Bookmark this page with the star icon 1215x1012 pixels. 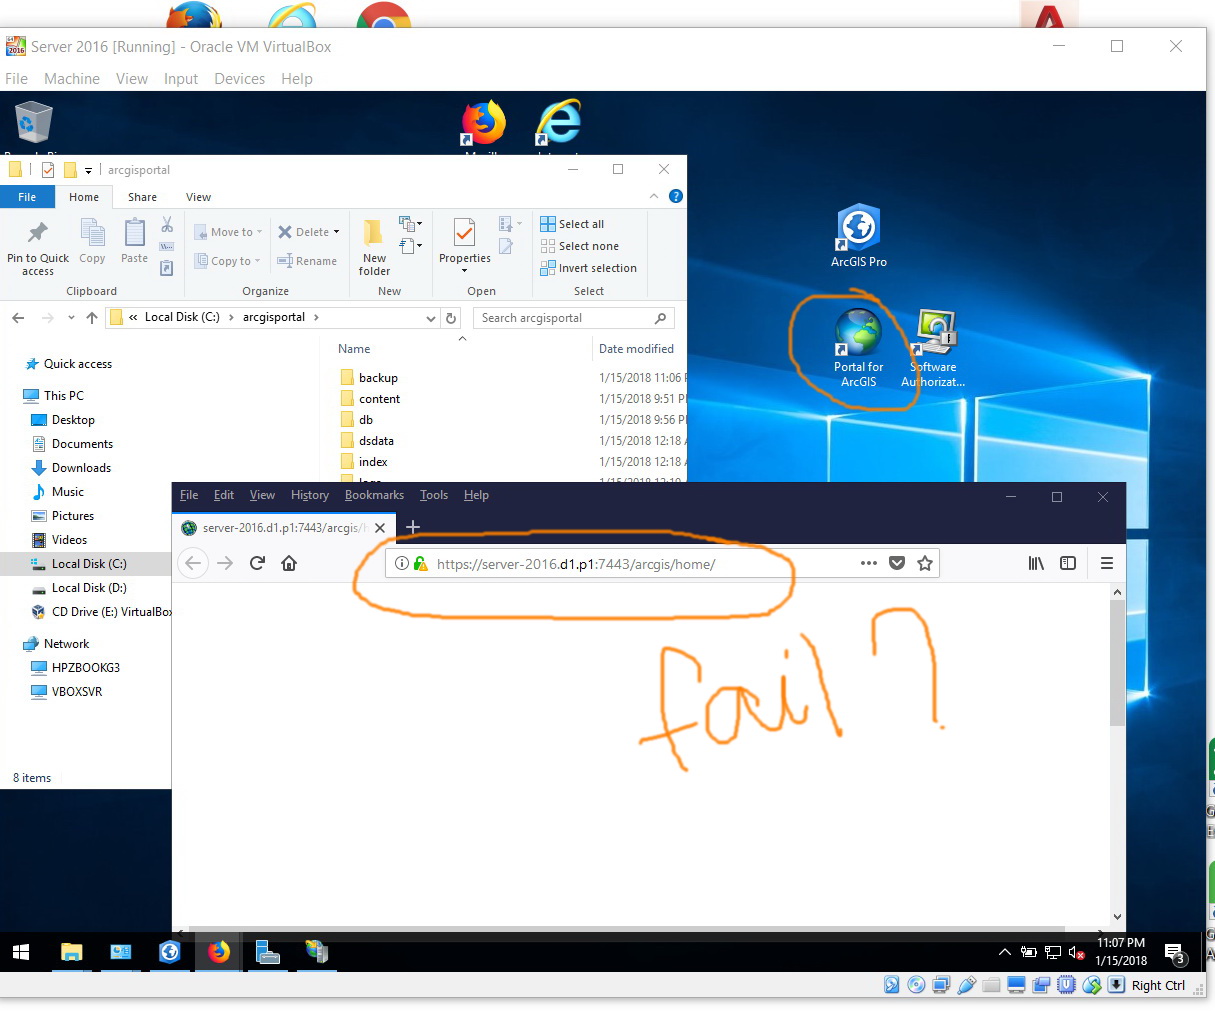click(925, 563)
